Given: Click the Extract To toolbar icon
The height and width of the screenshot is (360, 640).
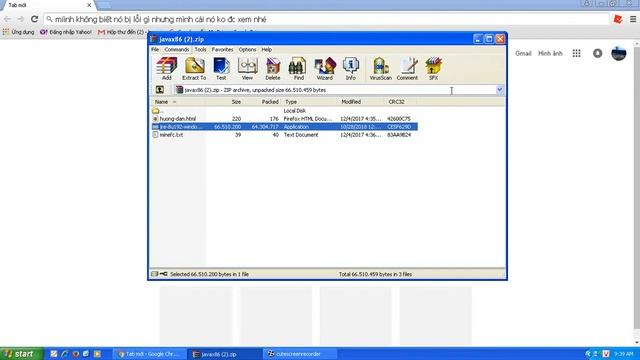Looking at the screenshot, I should pyautogui.click(x=194, y=68).
